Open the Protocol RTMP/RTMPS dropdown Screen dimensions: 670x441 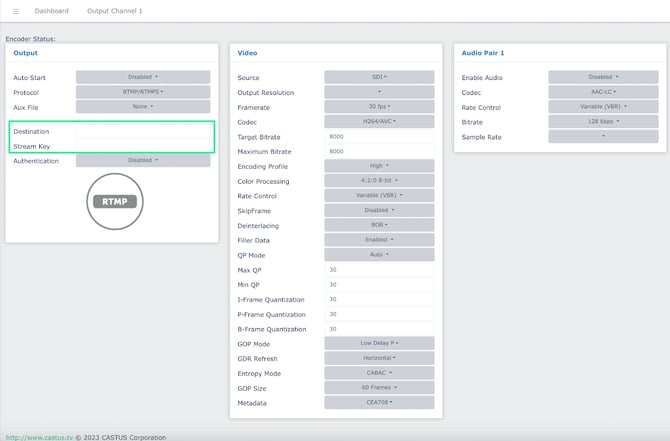143,92
